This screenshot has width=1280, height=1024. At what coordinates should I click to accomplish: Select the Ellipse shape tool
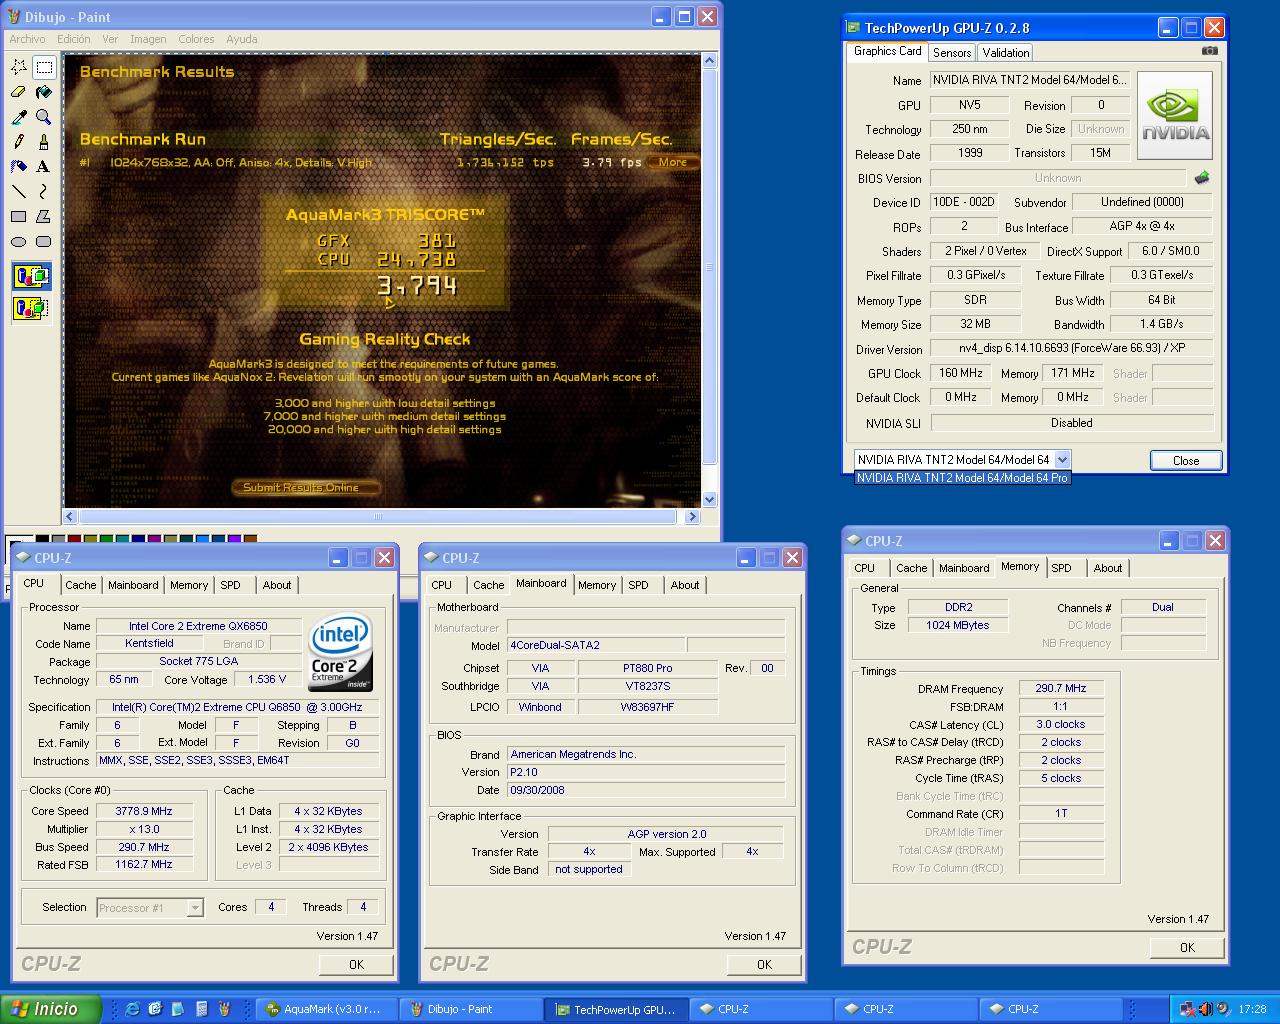pyautogui.click(x=19, y=241)
